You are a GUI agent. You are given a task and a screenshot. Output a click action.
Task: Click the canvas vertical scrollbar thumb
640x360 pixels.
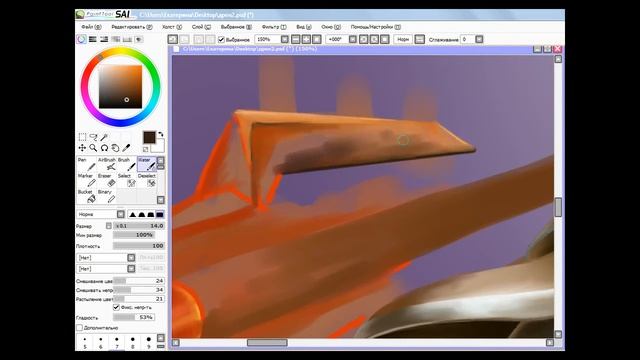(558, 207)
